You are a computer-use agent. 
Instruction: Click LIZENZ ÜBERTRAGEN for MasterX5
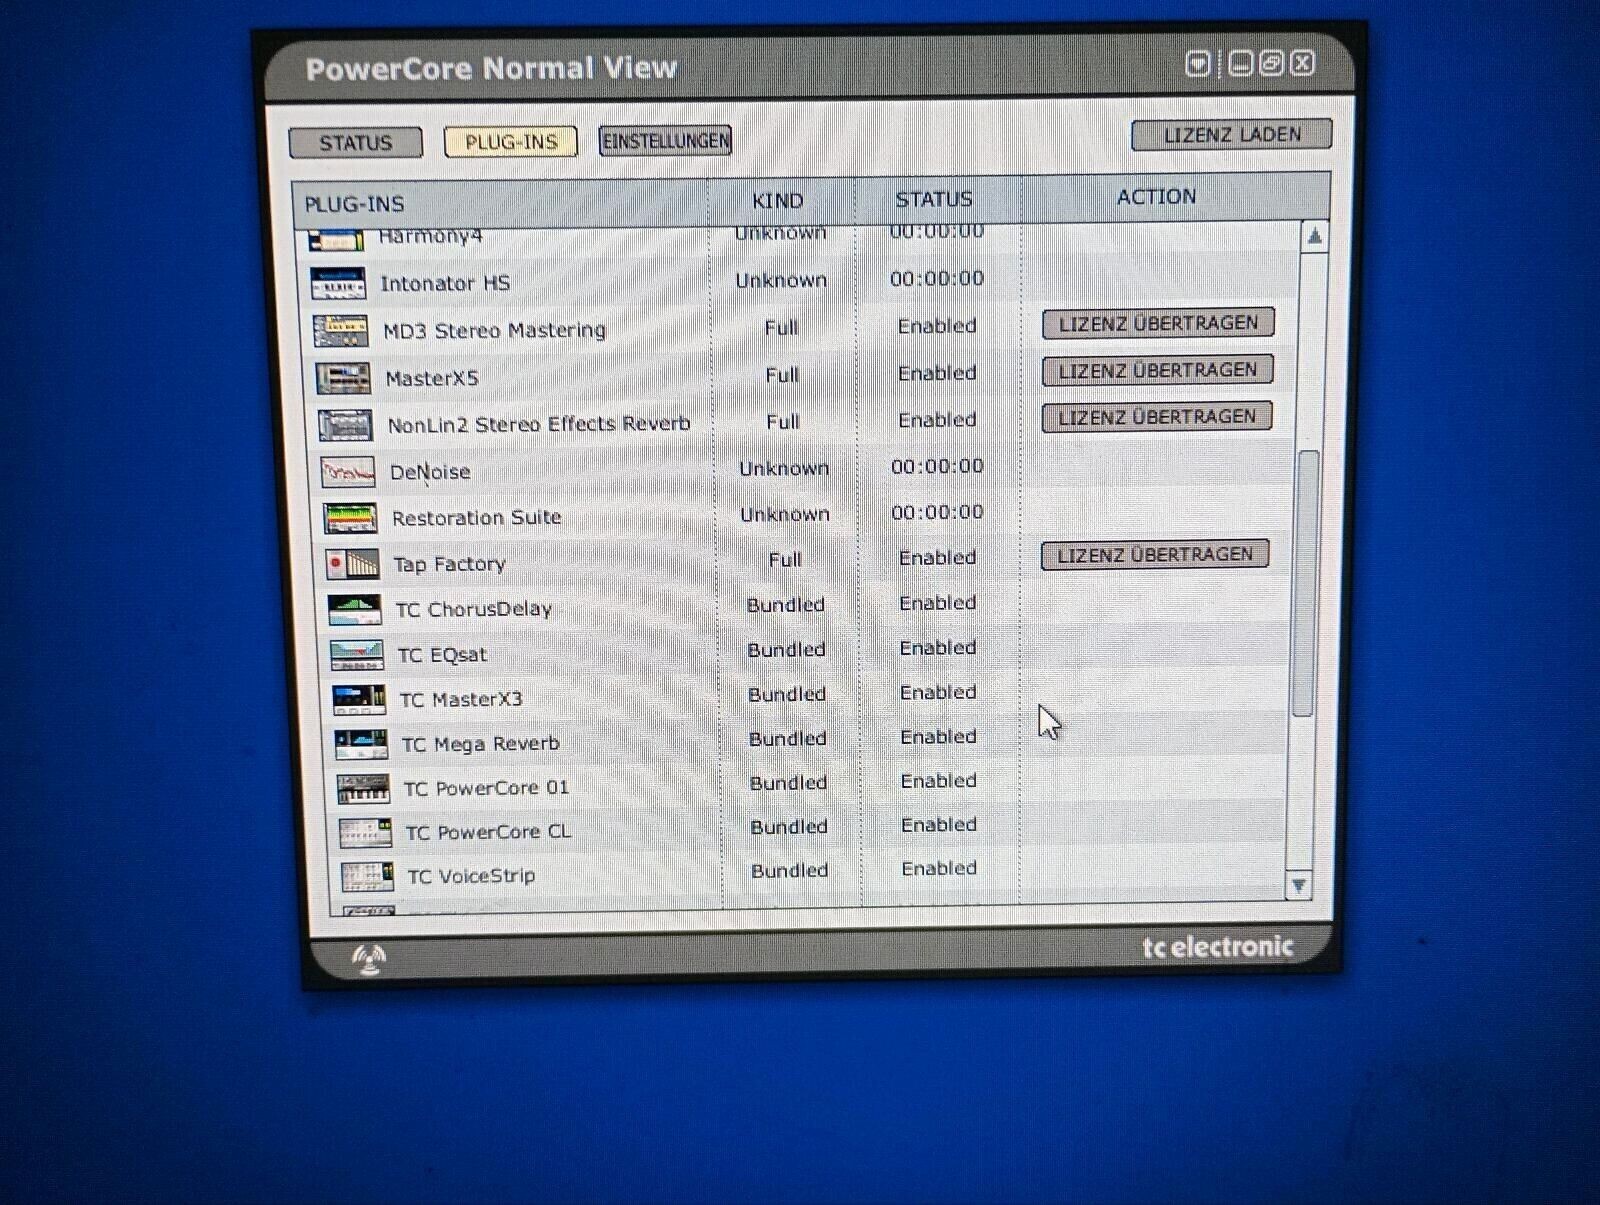tap(1157, 370)
